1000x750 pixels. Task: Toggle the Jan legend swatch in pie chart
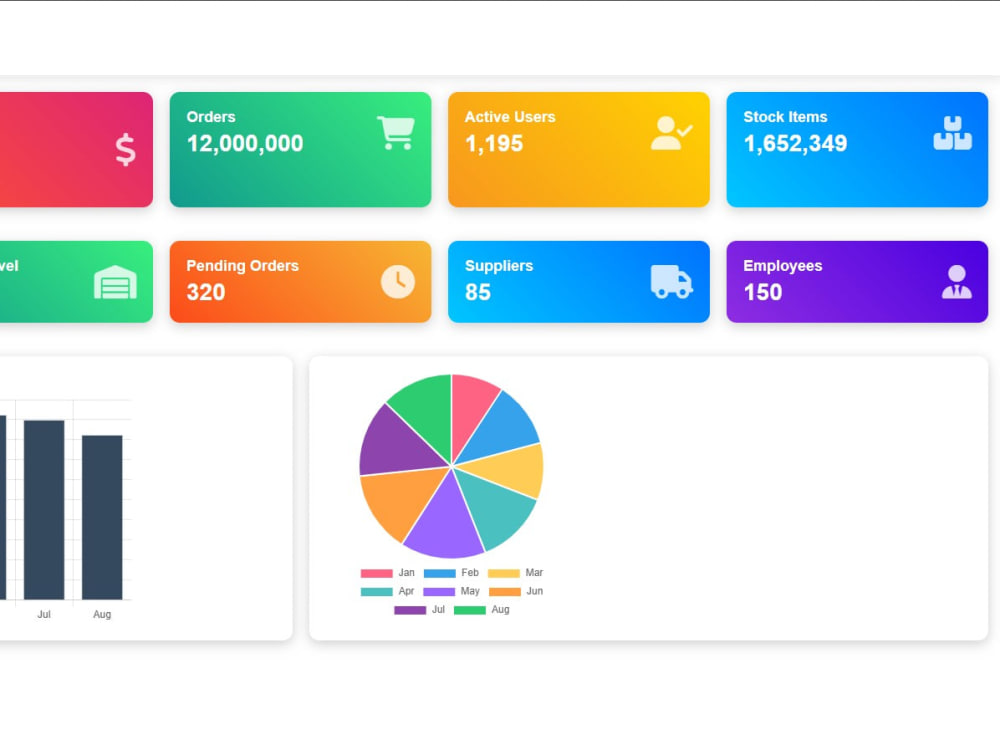point(376,573)
